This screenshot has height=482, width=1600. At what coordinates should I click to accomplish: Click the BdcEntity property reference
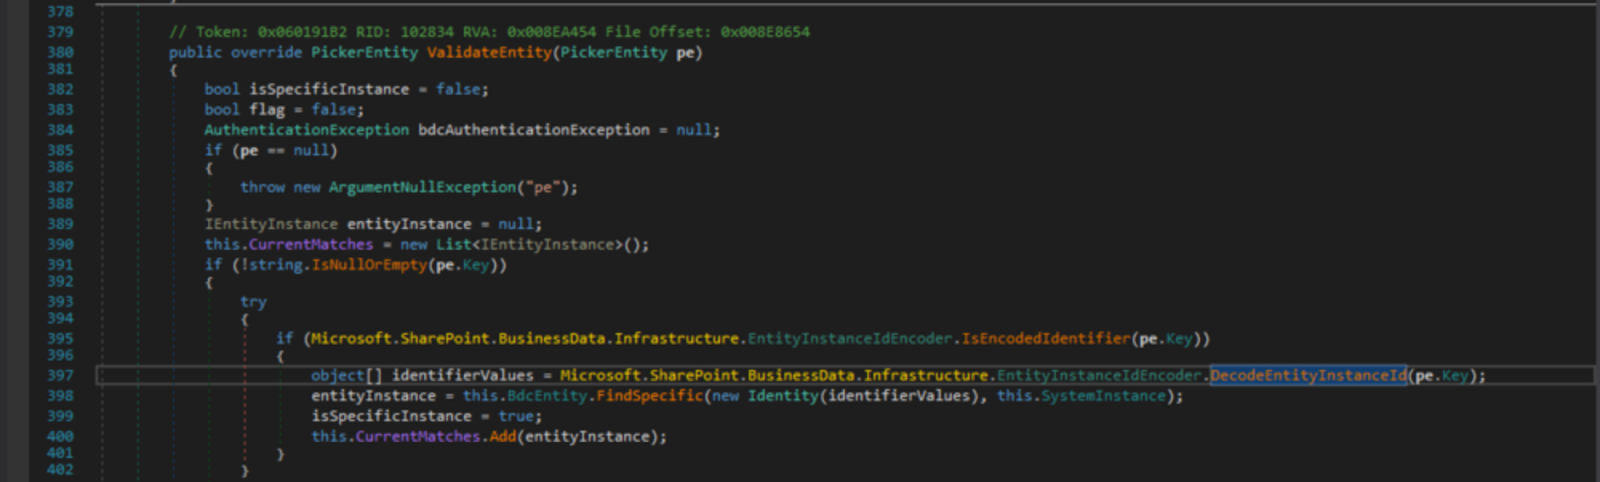pos(547,396)
